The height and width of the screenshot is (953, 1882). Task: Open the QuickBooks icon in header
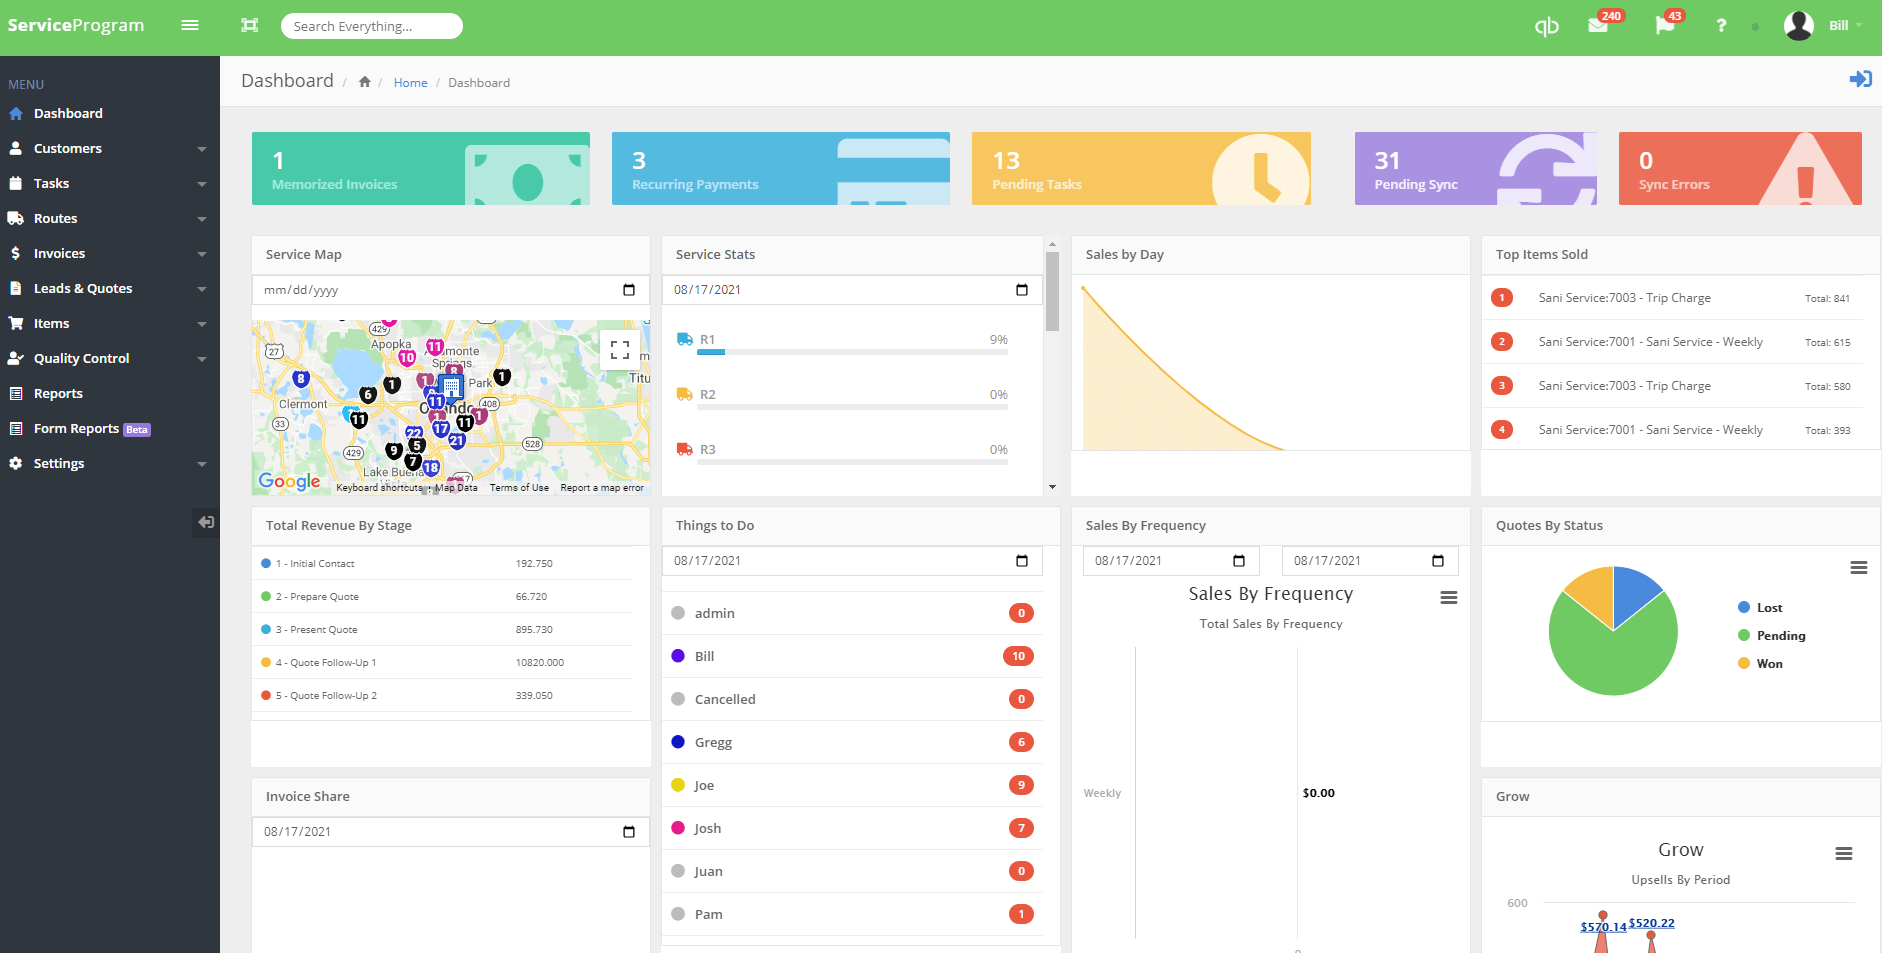(1546, 26)
